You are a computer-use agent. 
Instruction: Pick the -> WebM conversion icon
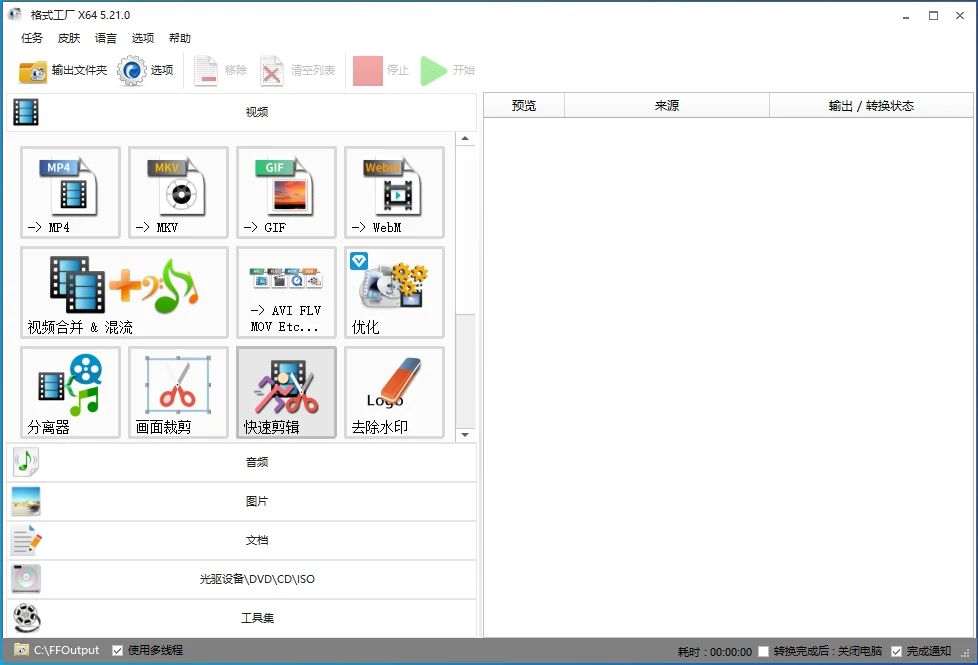(x=394, y=192)
